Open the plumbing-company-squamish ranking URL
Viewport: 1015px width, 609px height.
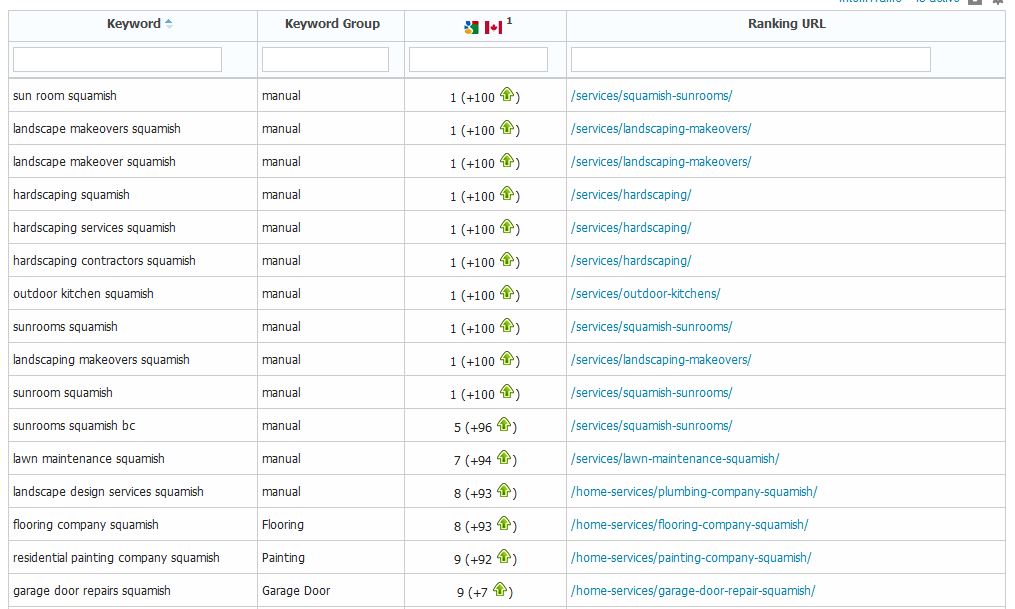coord(694,492)
